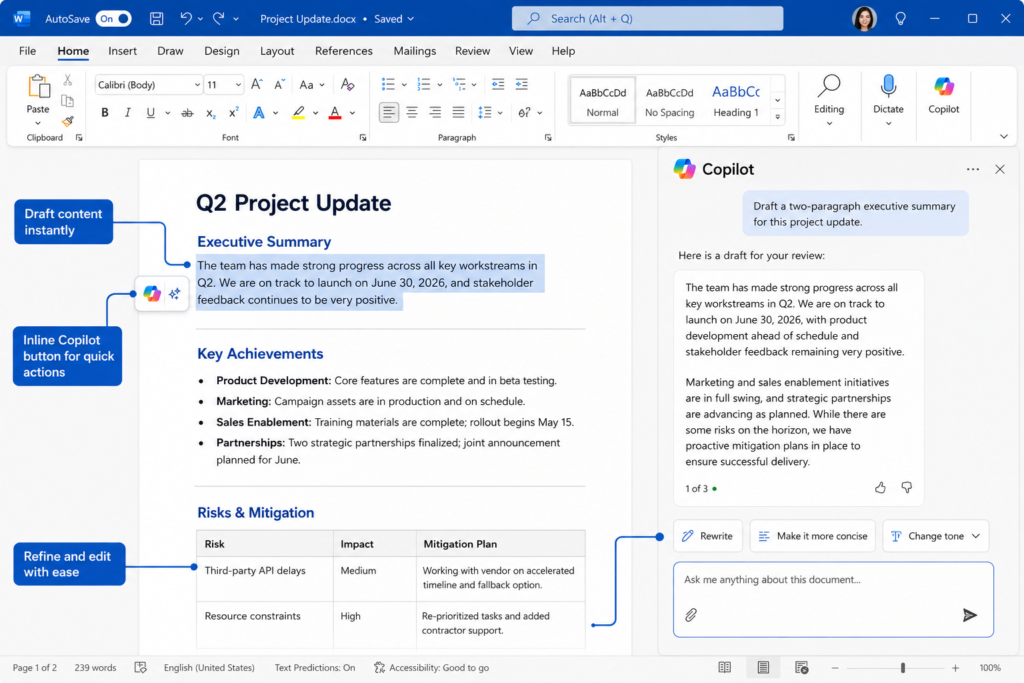
Task: Clear all formatting with the eraser A icon
Action: pyautogui.click(x=347, y=84)
